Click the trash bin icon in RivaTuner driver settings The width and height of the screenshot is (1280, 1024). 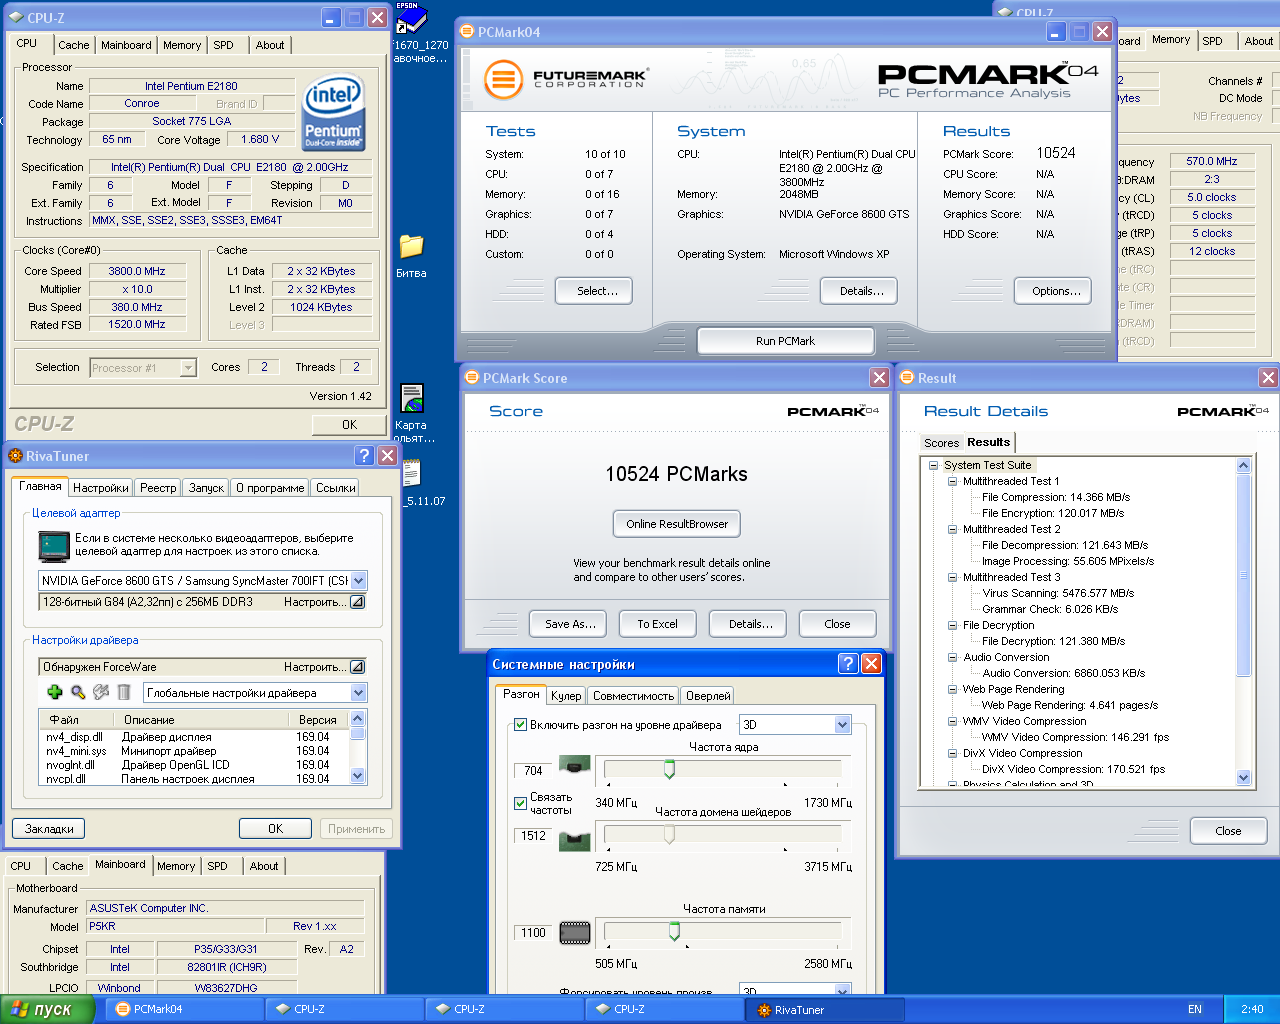[124, 692]
